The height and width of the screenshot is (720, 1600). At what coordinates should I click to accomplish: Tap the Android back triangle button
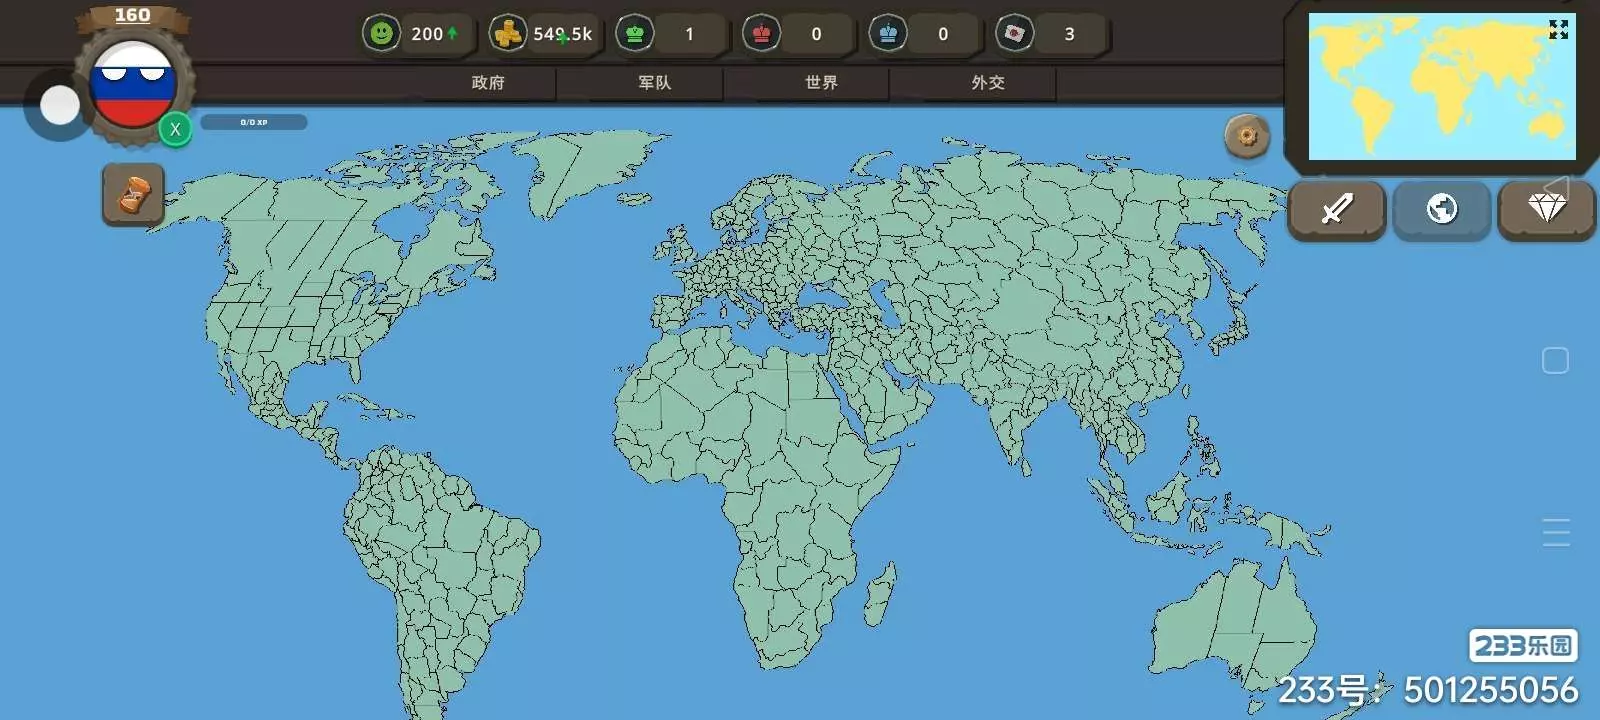1555,187
